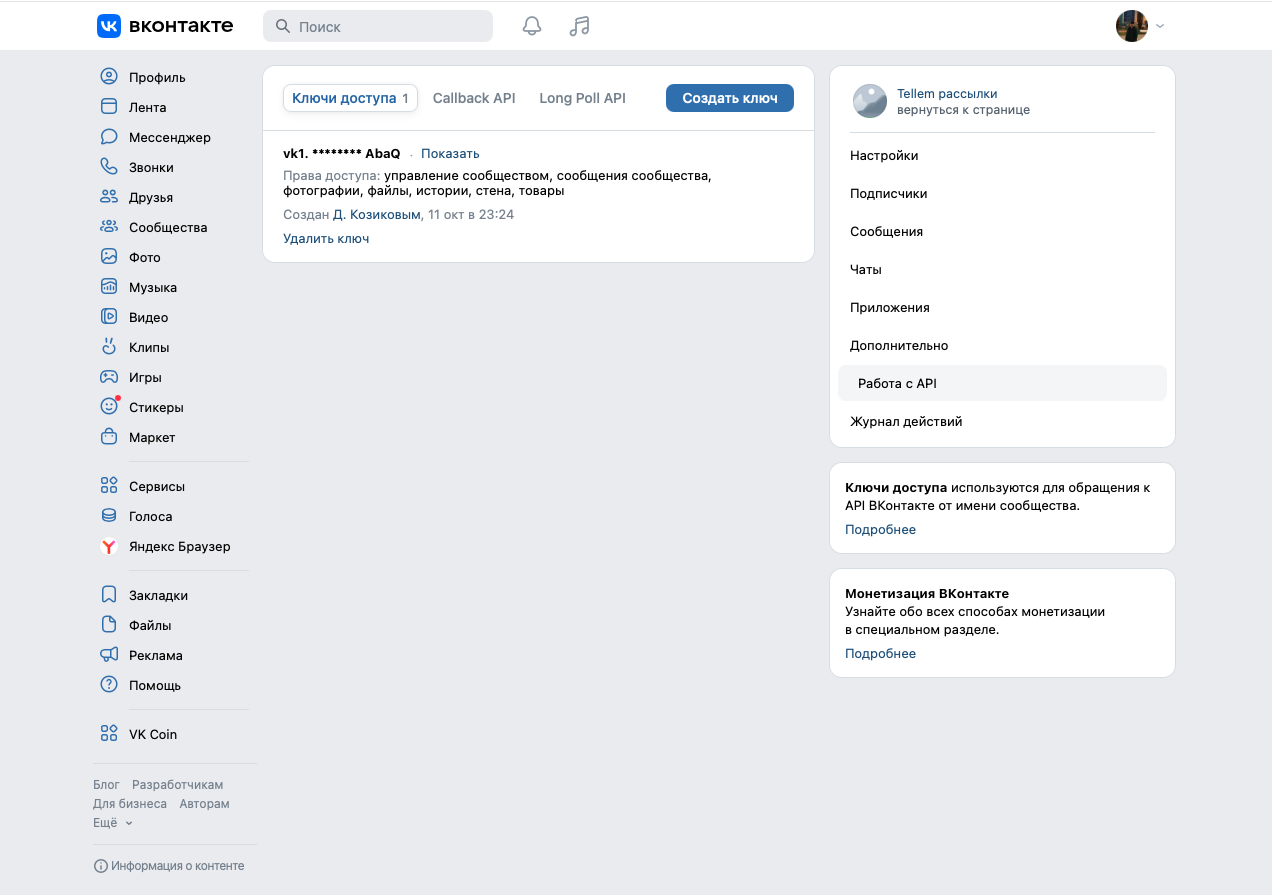Click the Создать ключ button
1272x895 pixels.
coord(730,98)
